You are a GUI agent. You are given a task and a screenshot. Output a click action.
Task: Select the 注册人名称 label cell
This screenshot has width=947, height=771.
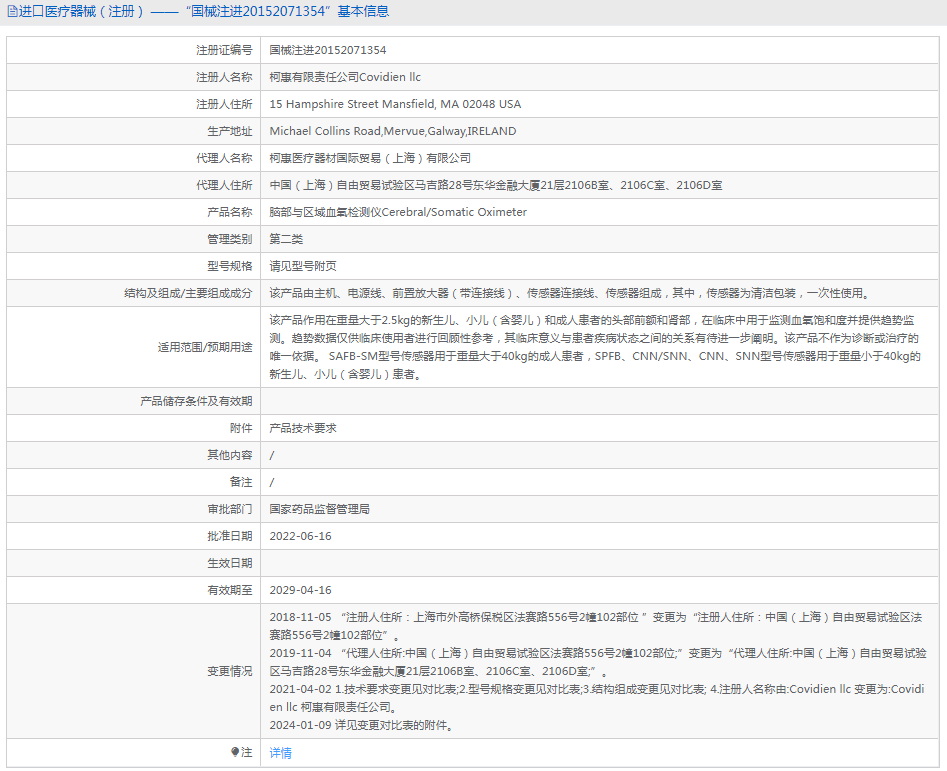tap(224, 76)
